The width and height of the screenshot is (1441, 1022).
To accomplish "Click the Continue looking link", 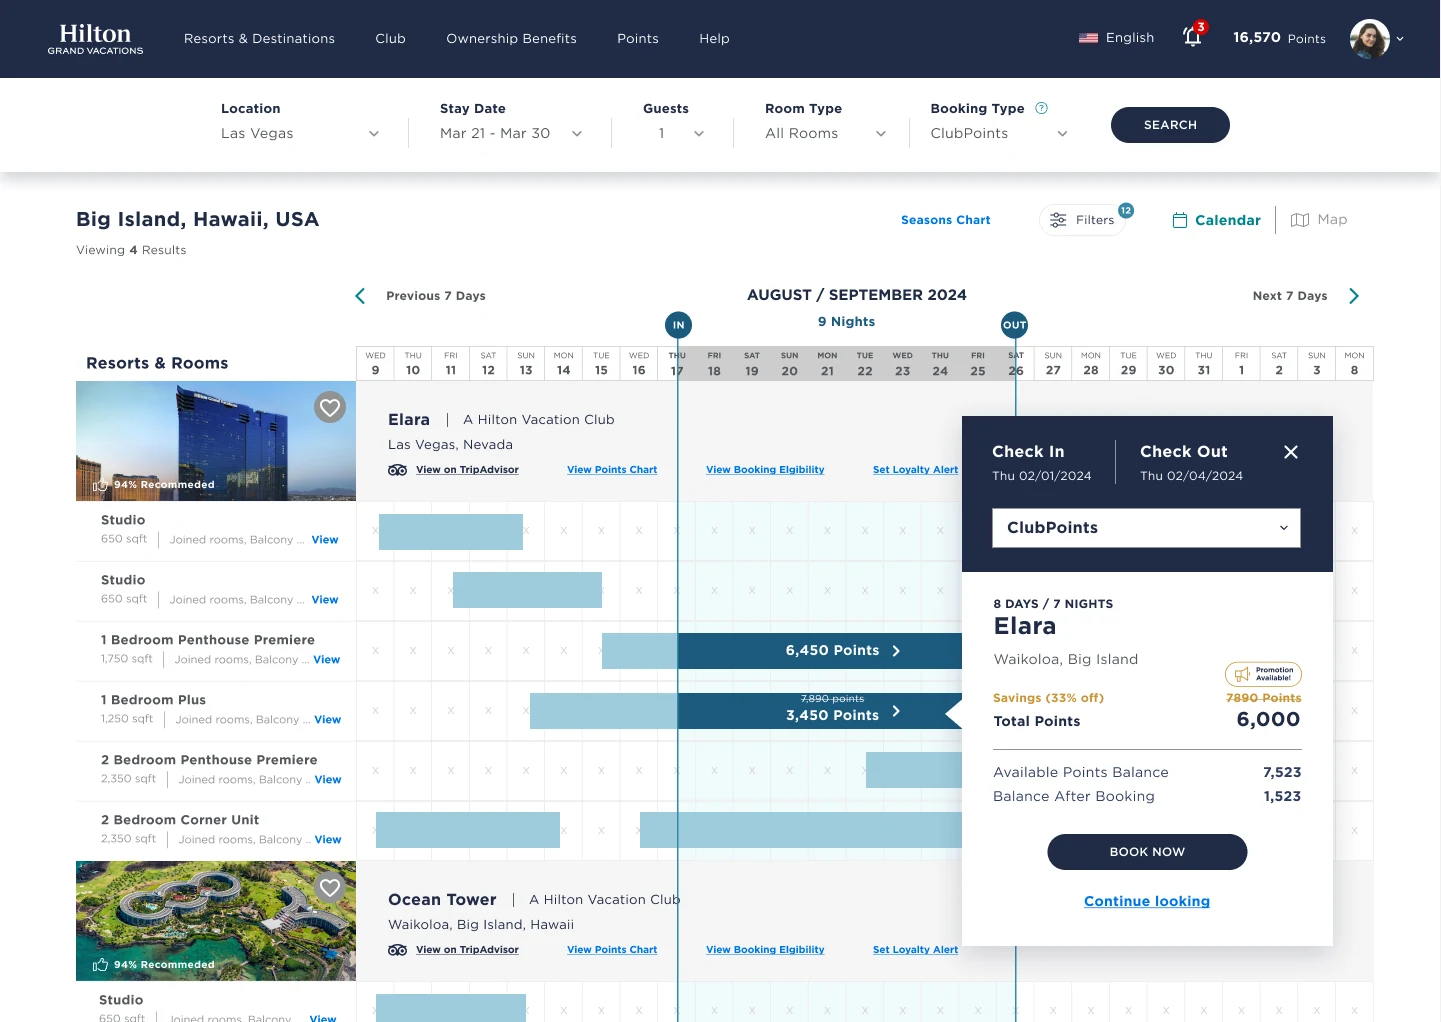I will tap(1147, 901).
